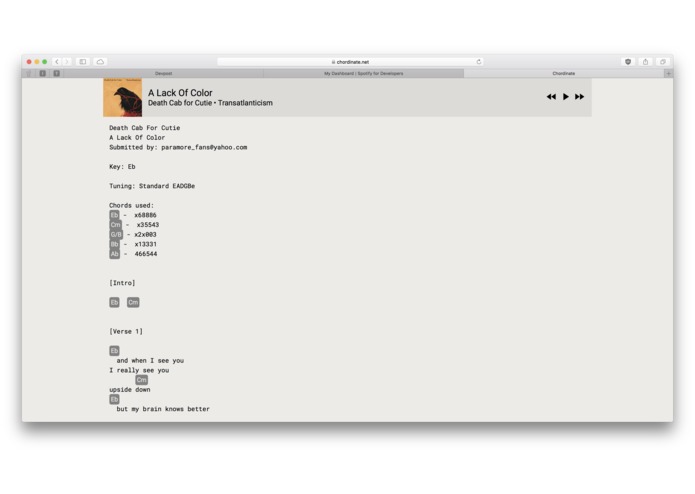
Task: Click the Eb chord in the Intro section
Action: 114,302
